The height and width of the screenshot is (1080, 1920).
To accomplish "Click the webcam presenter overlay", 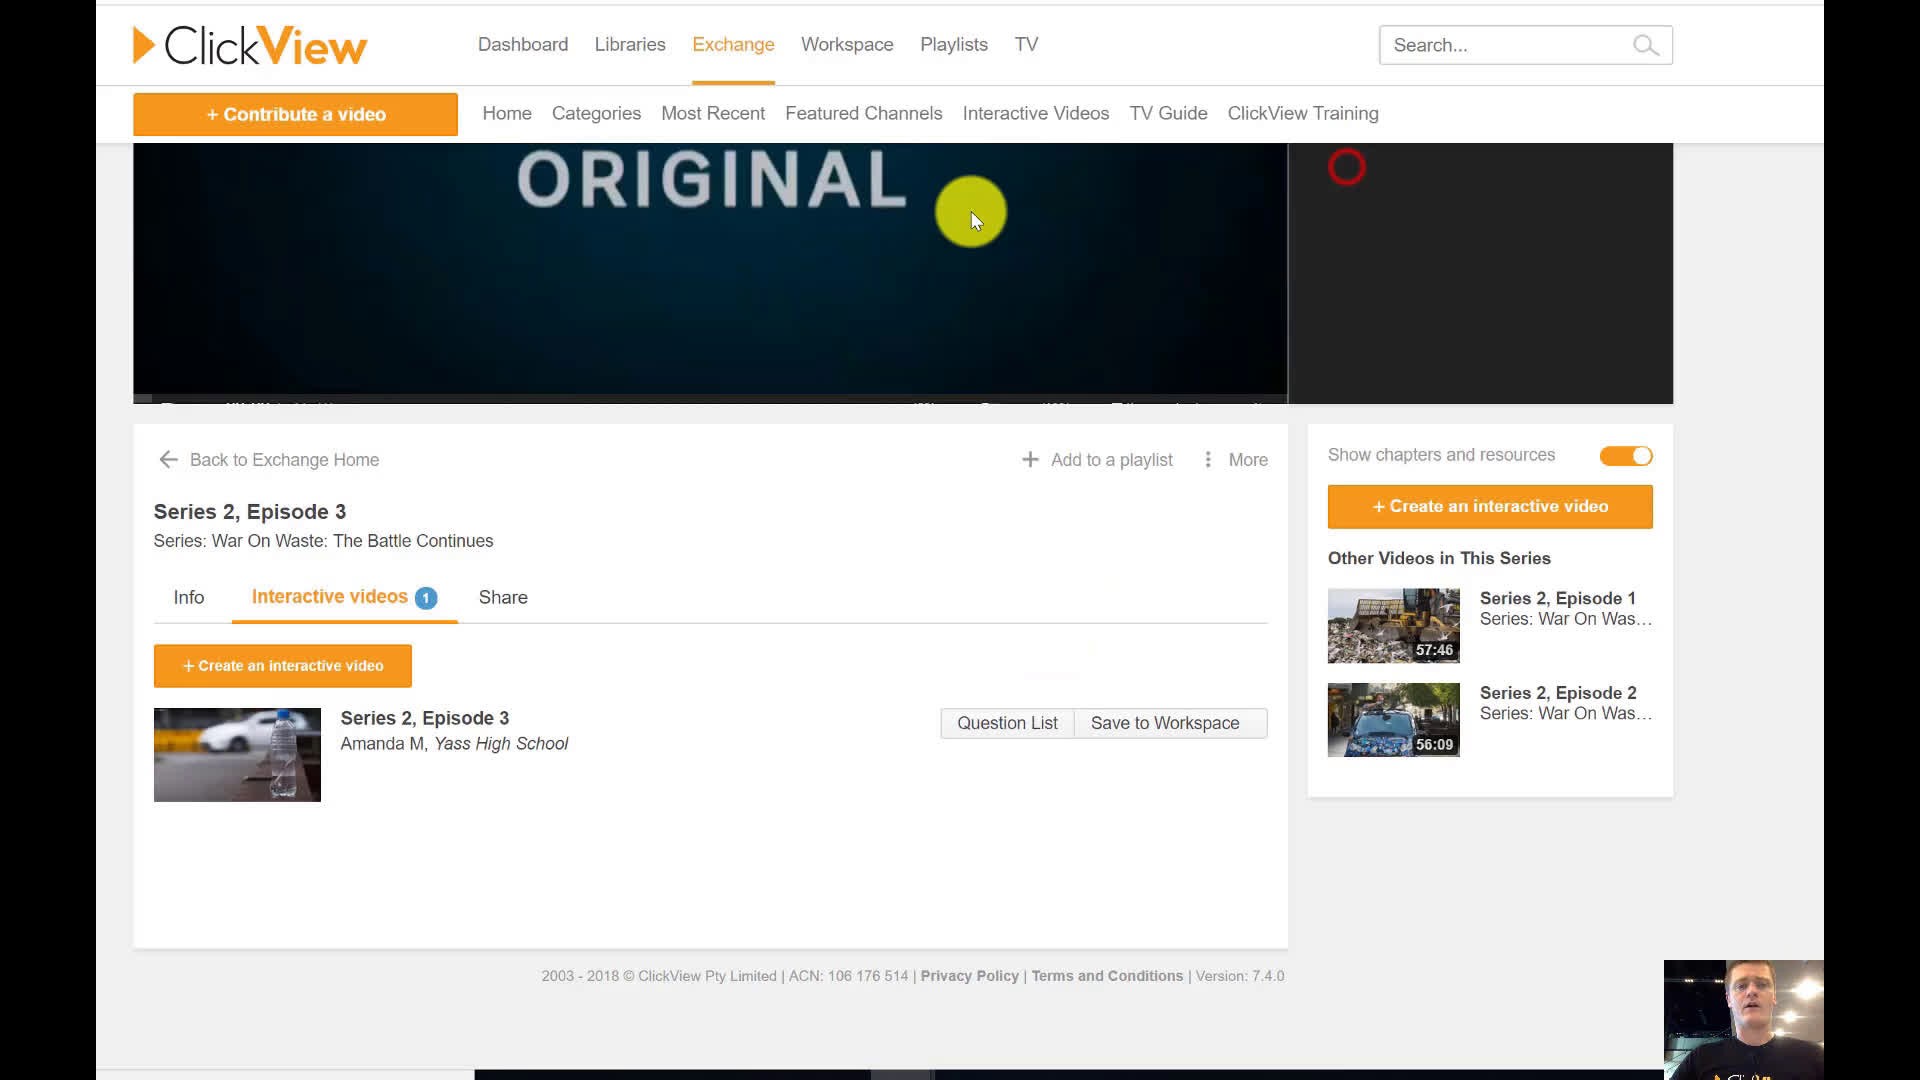I will [1744, 1020].
